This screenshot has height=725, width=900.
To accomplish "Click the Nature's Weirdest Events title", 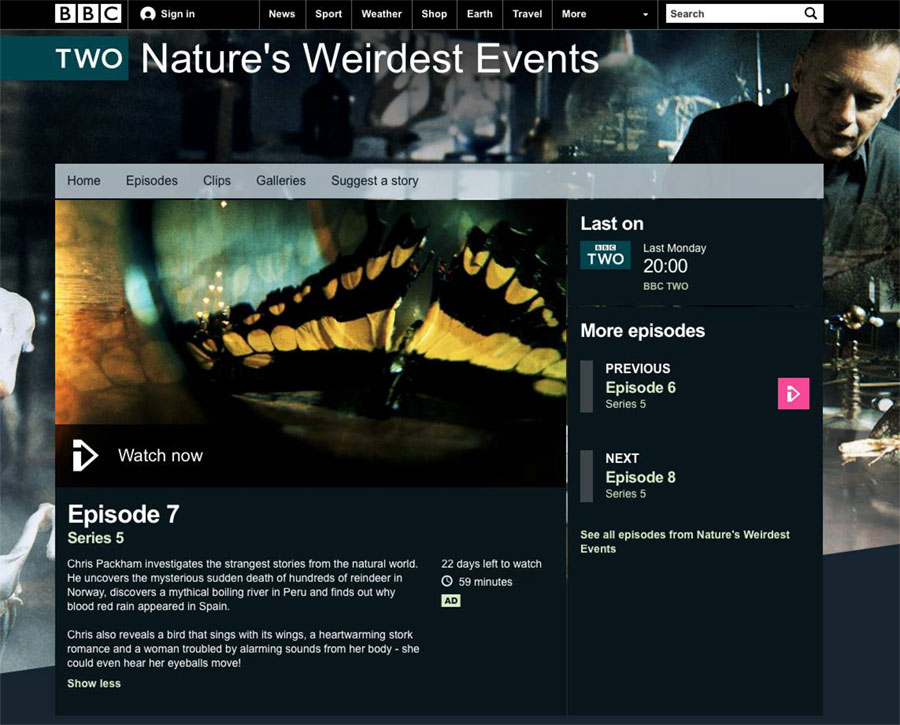I will point(370,59).
